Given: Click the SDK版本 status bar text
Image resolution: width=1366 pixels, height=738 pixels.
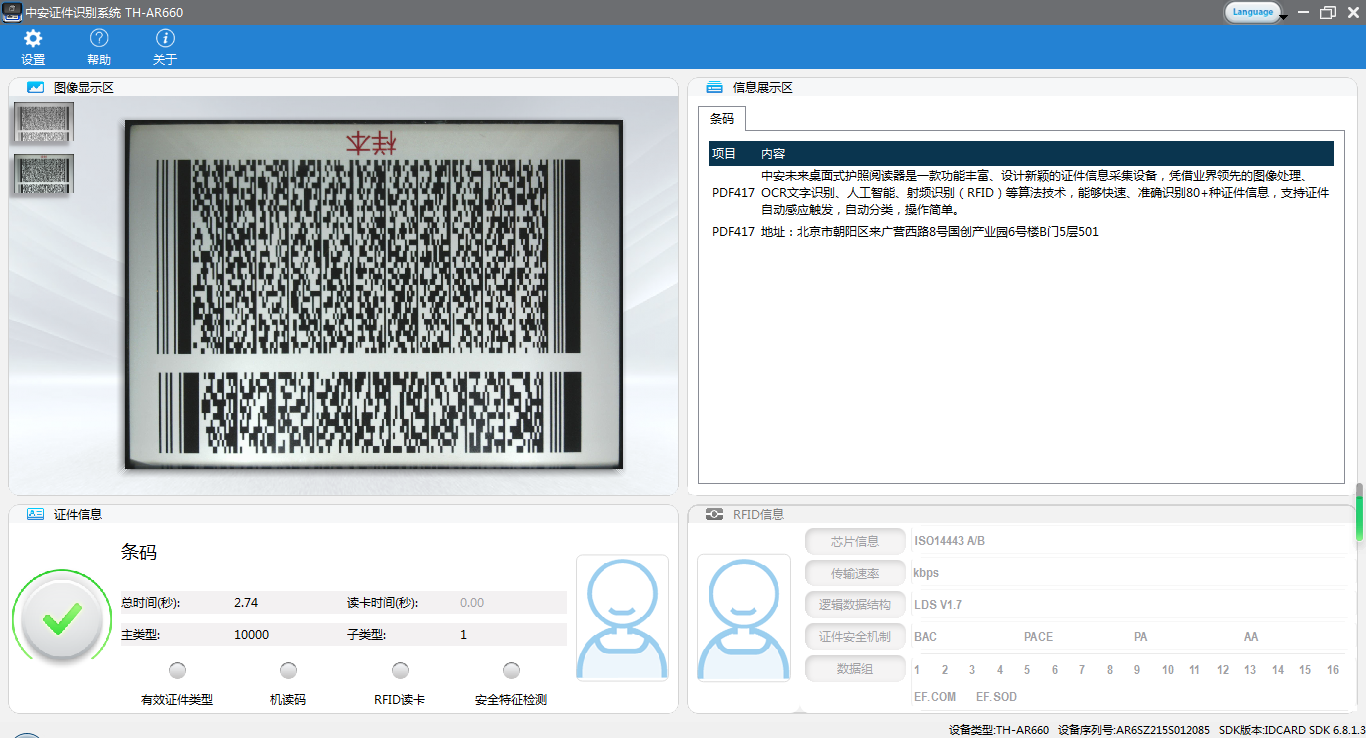Looking at the screenshot, I should [1292, 730].
